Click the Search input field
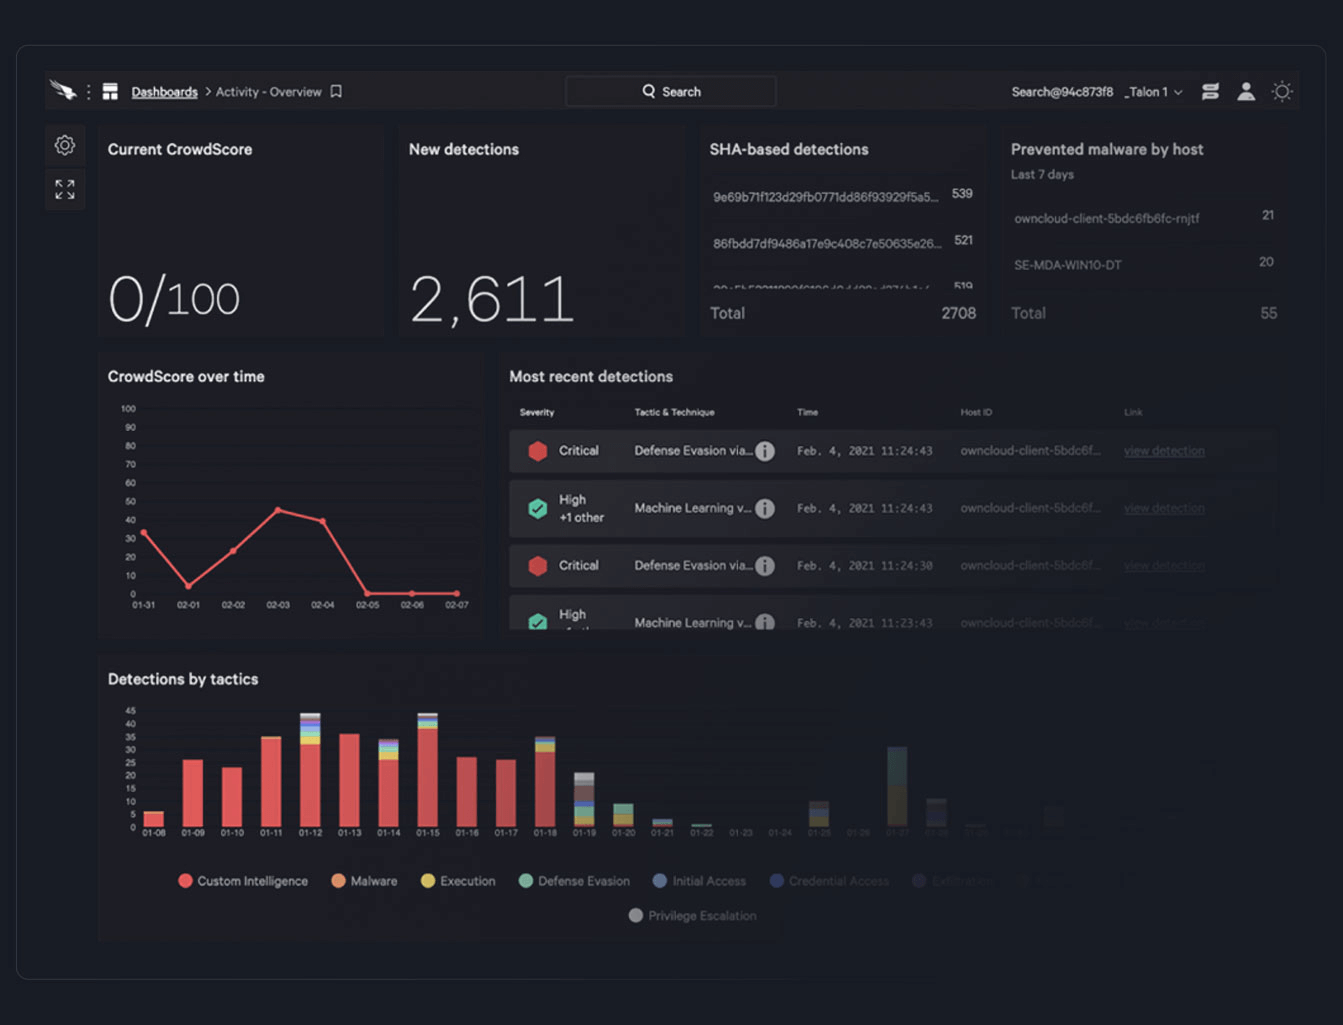 (671, 92)
